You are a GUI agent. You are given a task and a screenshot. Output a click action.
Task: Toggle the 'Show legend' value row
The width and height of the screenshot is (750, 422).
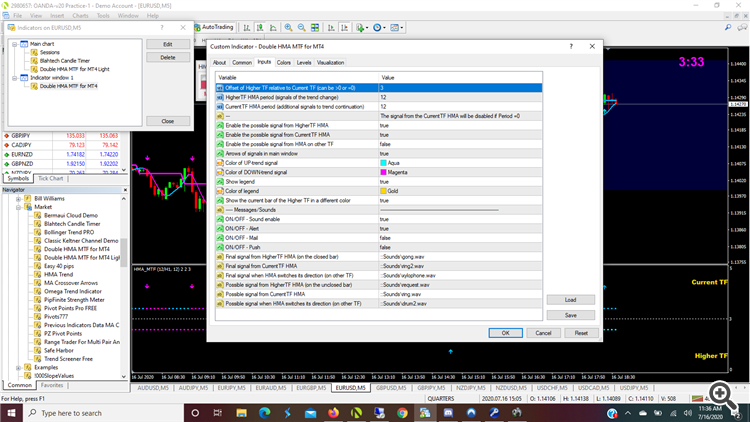384,181
